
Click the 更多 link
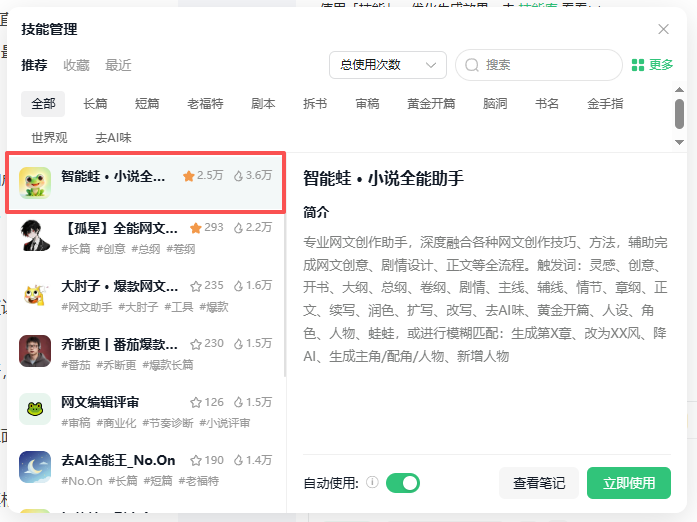[661, 65]
